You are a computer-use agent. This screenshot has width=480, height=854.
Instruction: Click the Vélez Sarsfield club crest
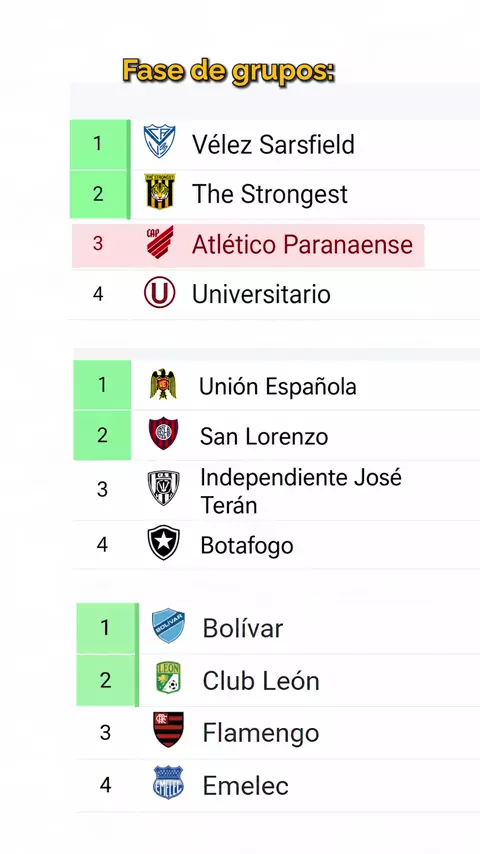[160, 142]
